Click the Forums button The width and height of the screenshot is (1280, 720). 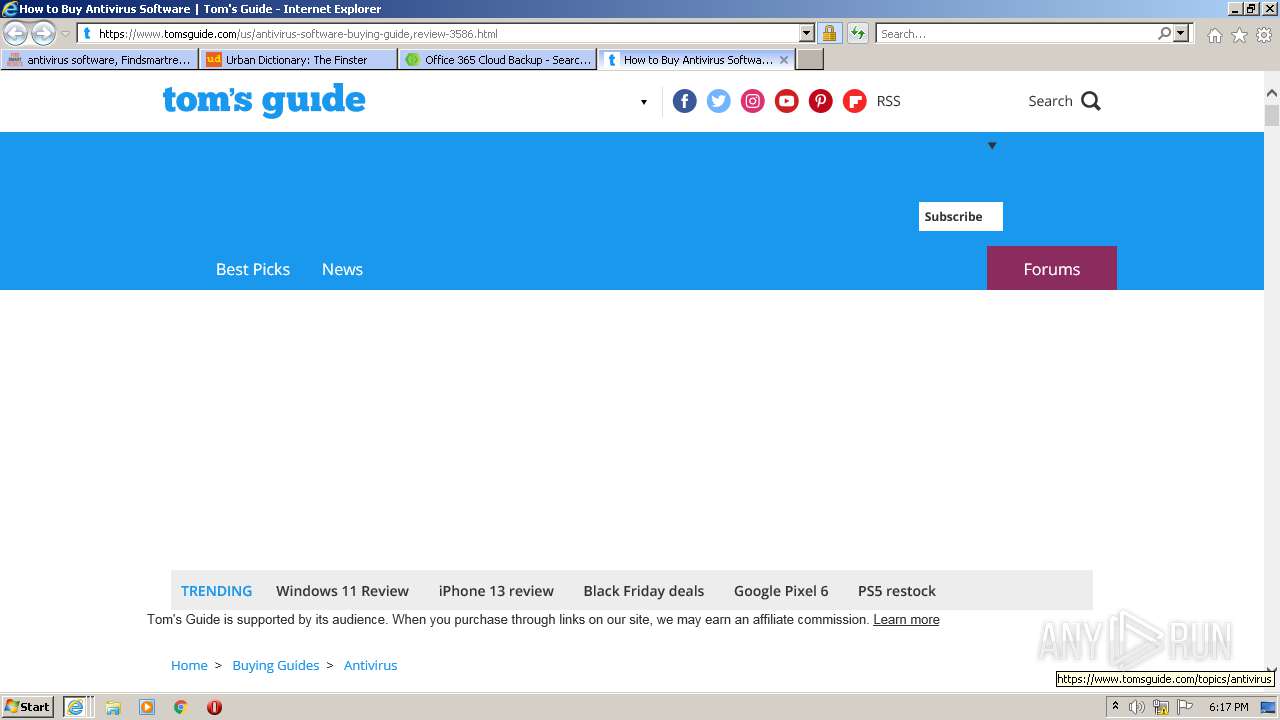pos(1052,268)
